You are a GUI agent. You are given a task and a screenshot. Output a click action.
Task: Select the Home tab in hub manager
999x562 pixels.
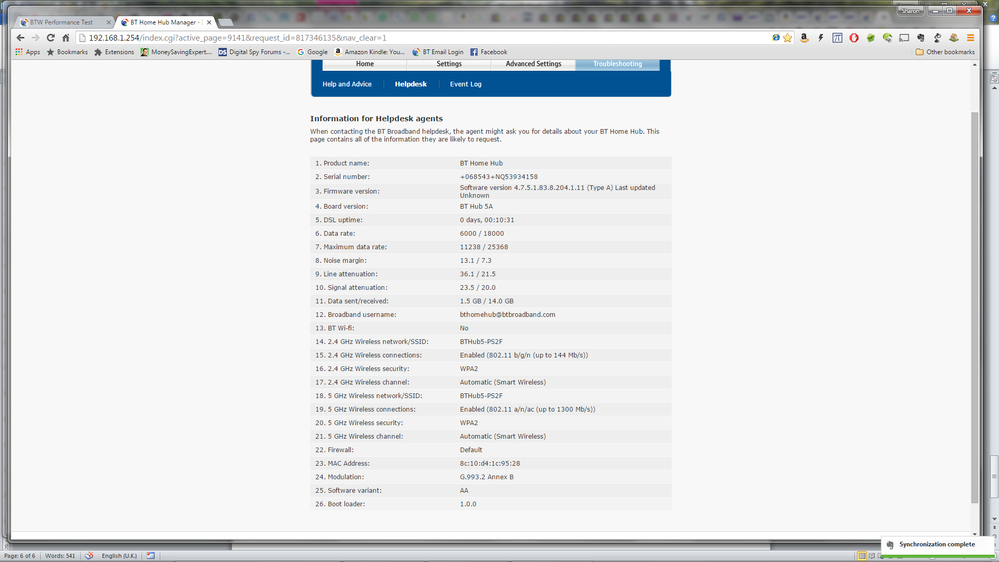click(x=364, y=64)
